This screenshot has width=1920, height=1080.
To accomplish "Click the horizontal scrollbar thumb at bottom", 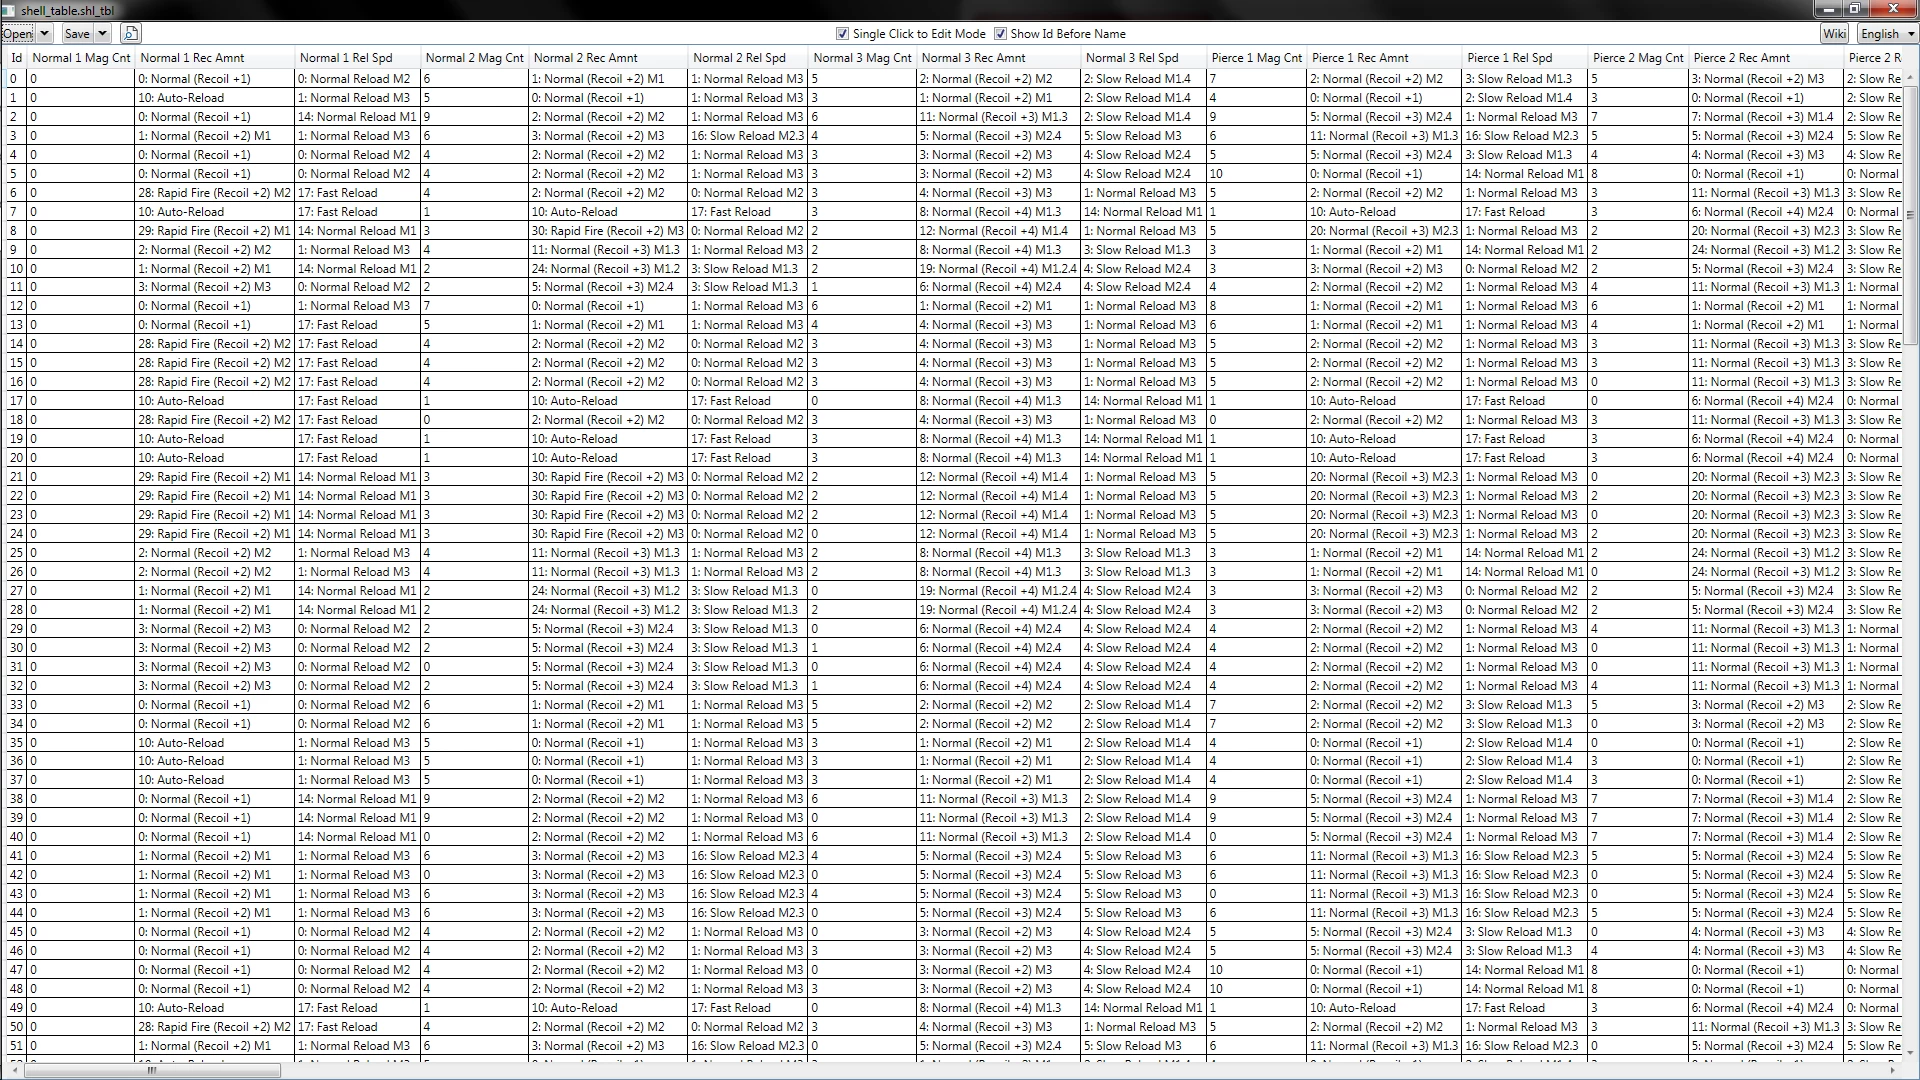I will (152, 1070).
